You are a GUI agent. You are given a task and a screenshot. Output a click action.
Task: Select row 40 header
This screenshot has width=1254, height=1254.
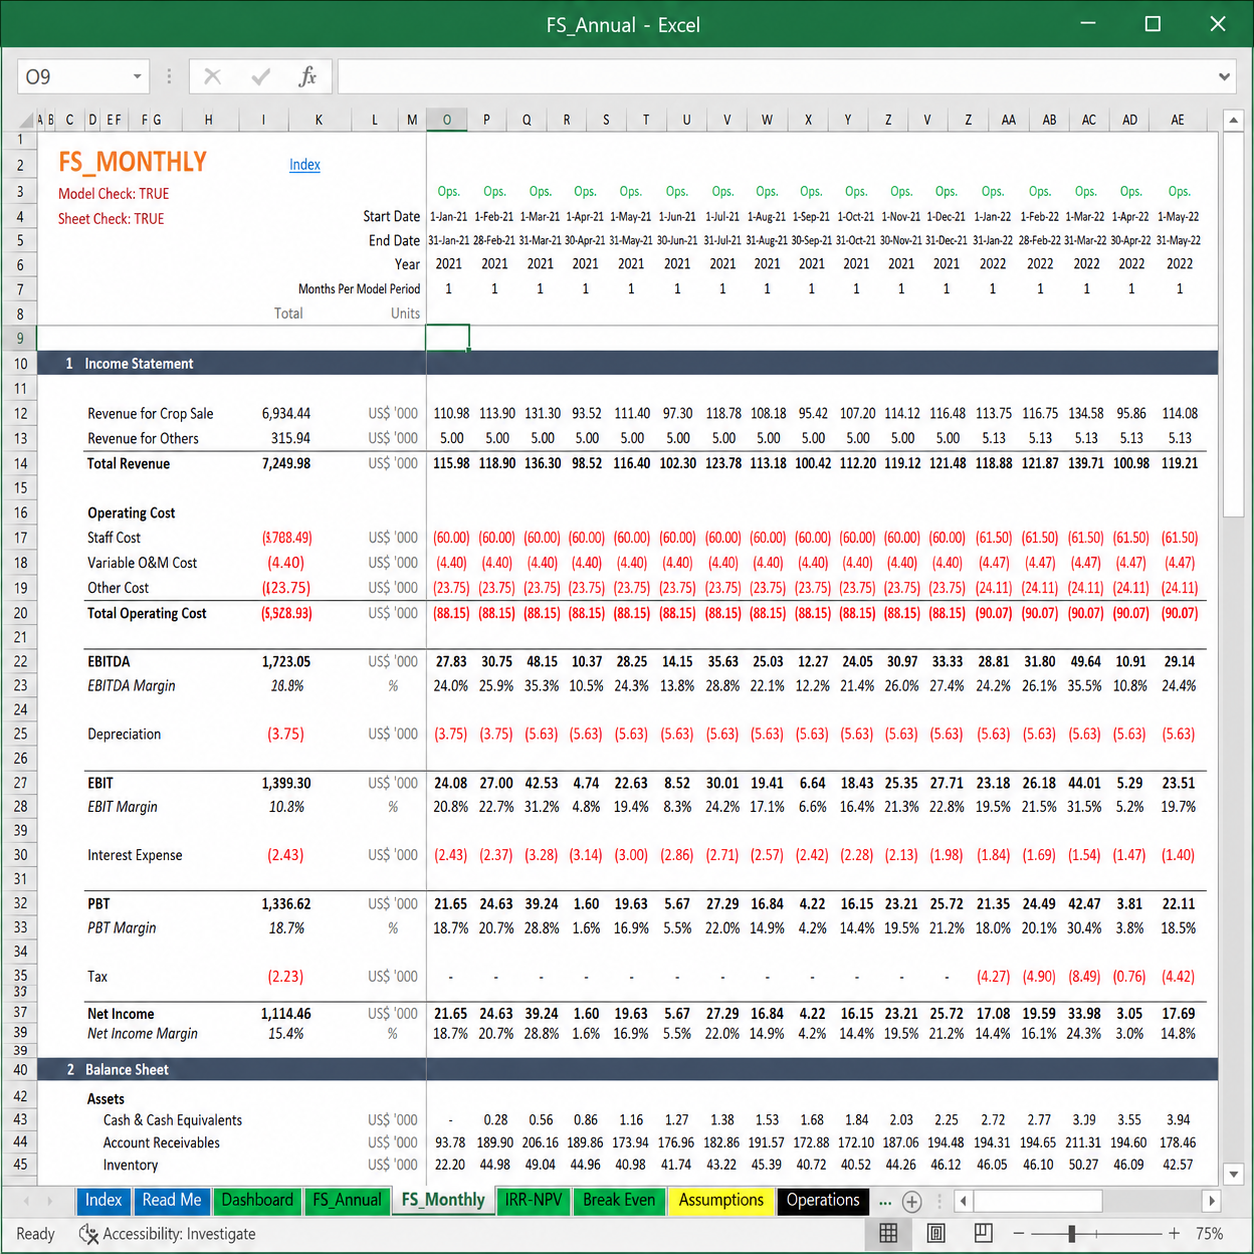pos(20,1069)
